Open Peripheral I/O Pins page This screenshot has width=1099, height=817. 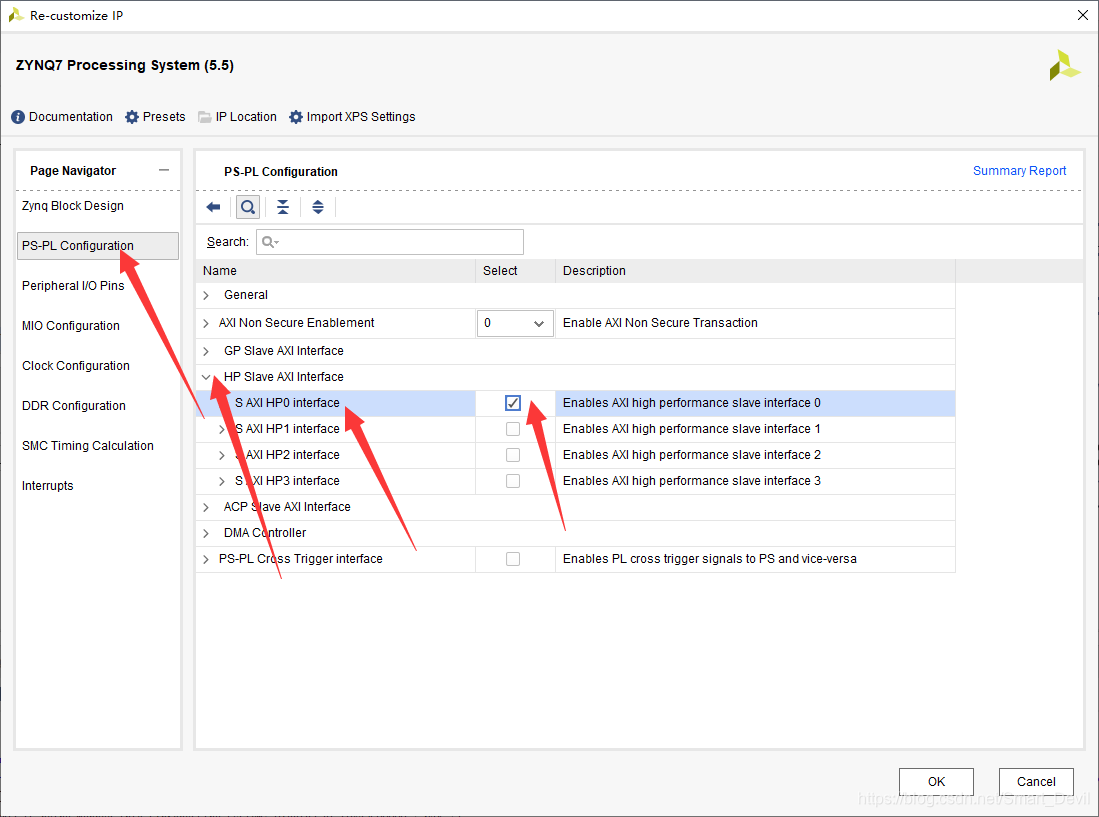click(x=73, y=286)
